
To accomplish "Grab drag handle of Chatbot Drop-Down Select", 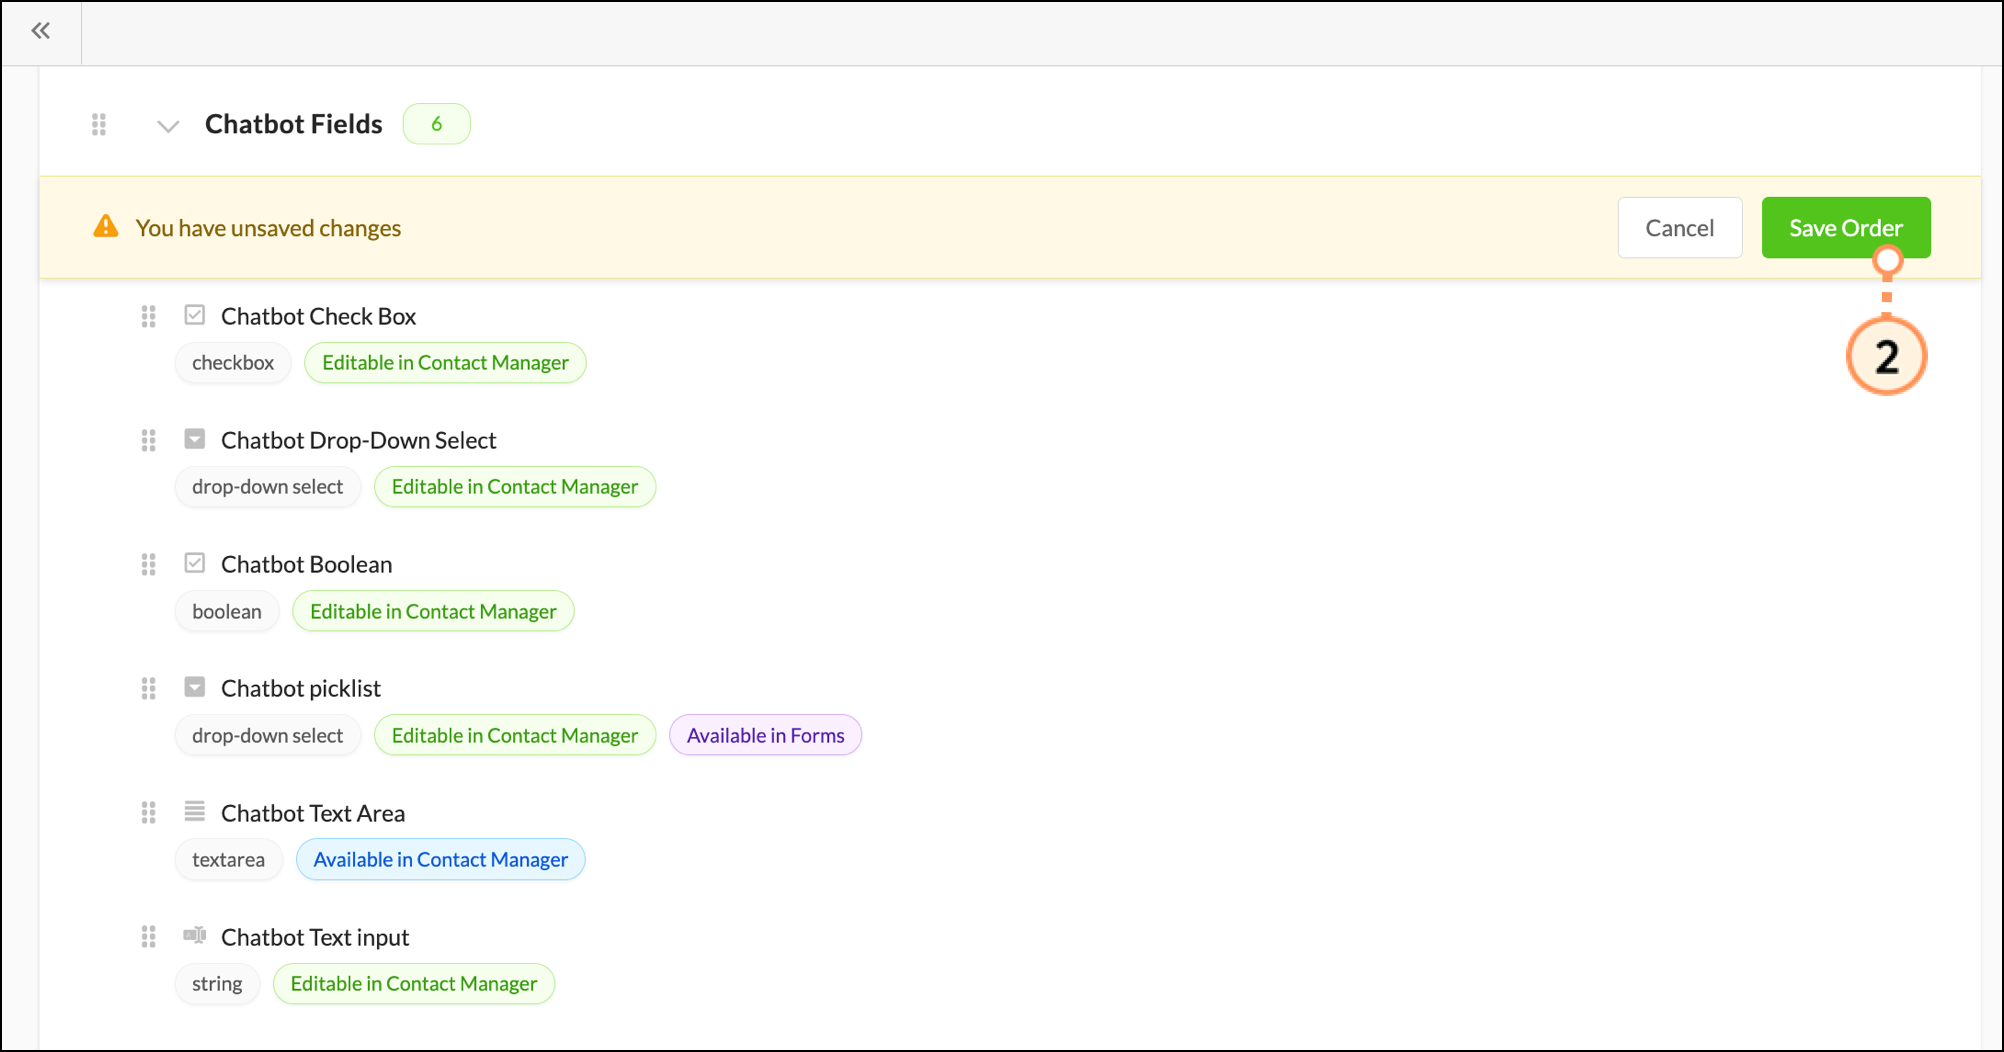I will [149, 441].
